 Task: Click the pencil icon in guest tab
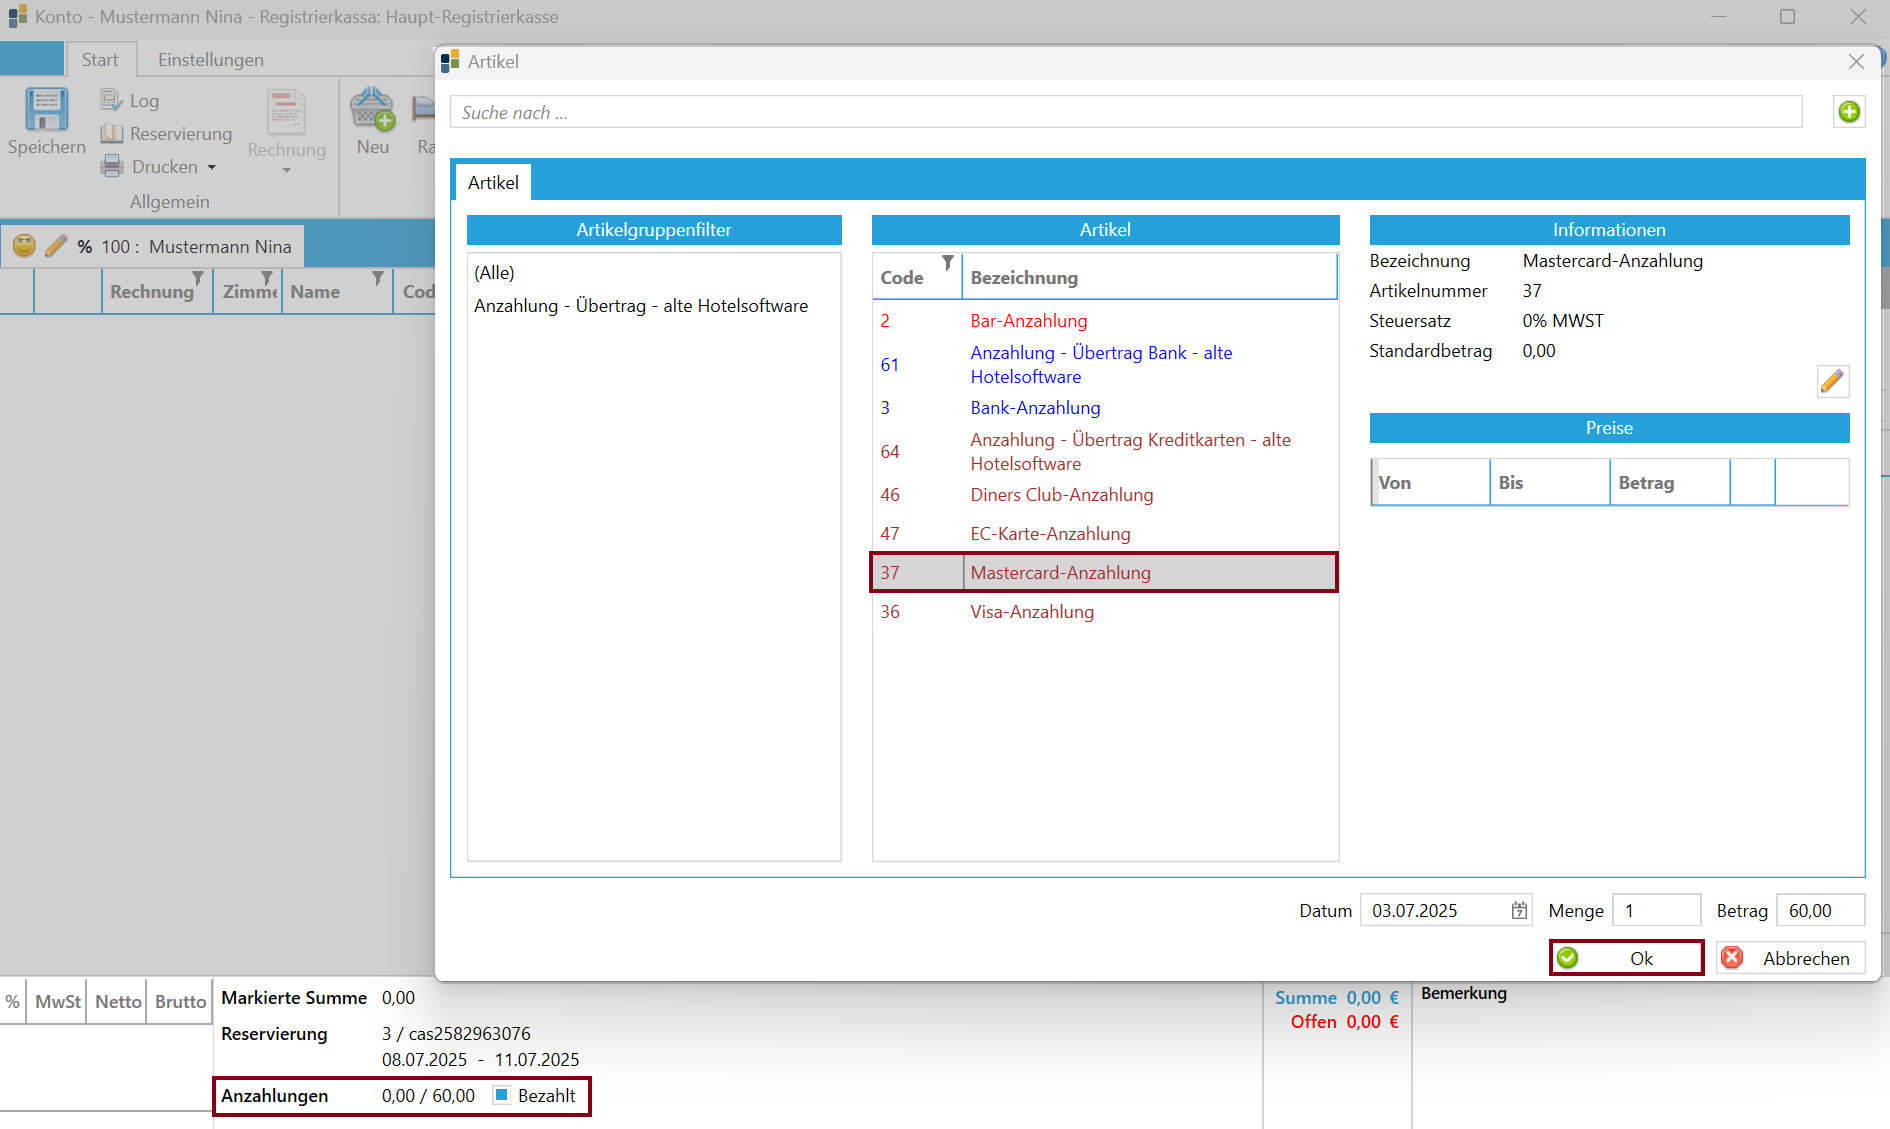pyautogui.click(x=57, y=245)
